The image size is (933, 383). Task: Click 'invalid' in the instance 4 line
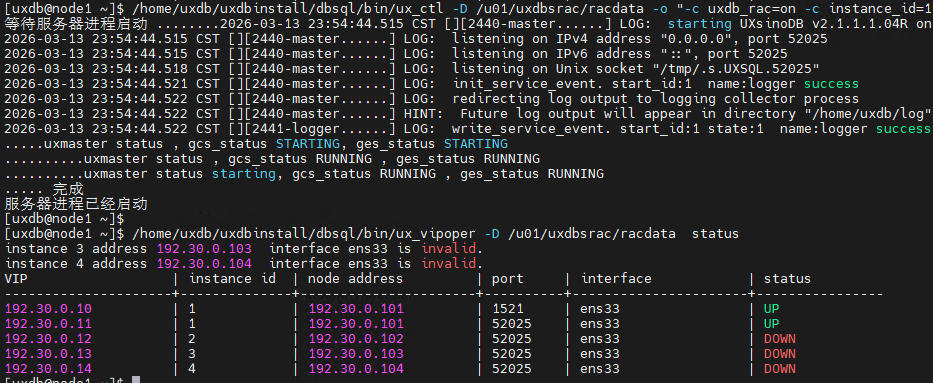click(x=450, y=263)
